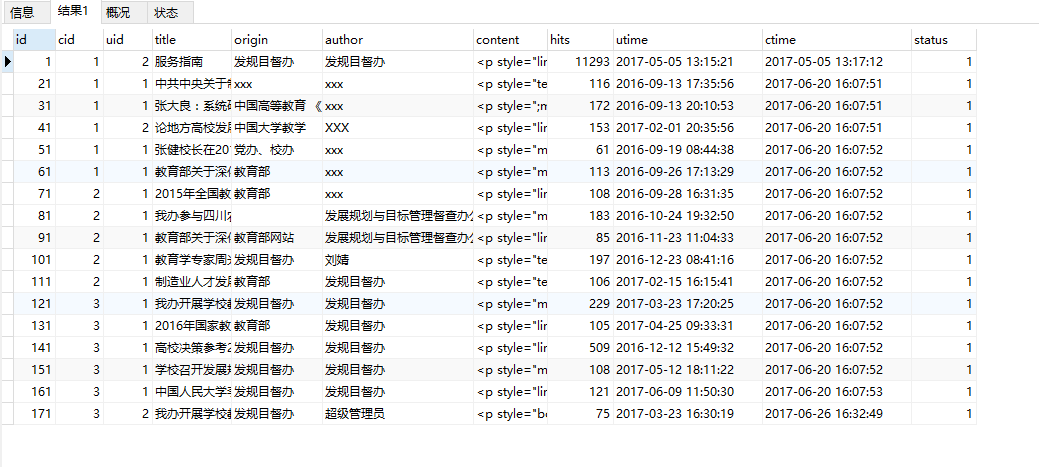Switch to the 信息 tab
The image size is (1039, 467).
tap(22, 13)
